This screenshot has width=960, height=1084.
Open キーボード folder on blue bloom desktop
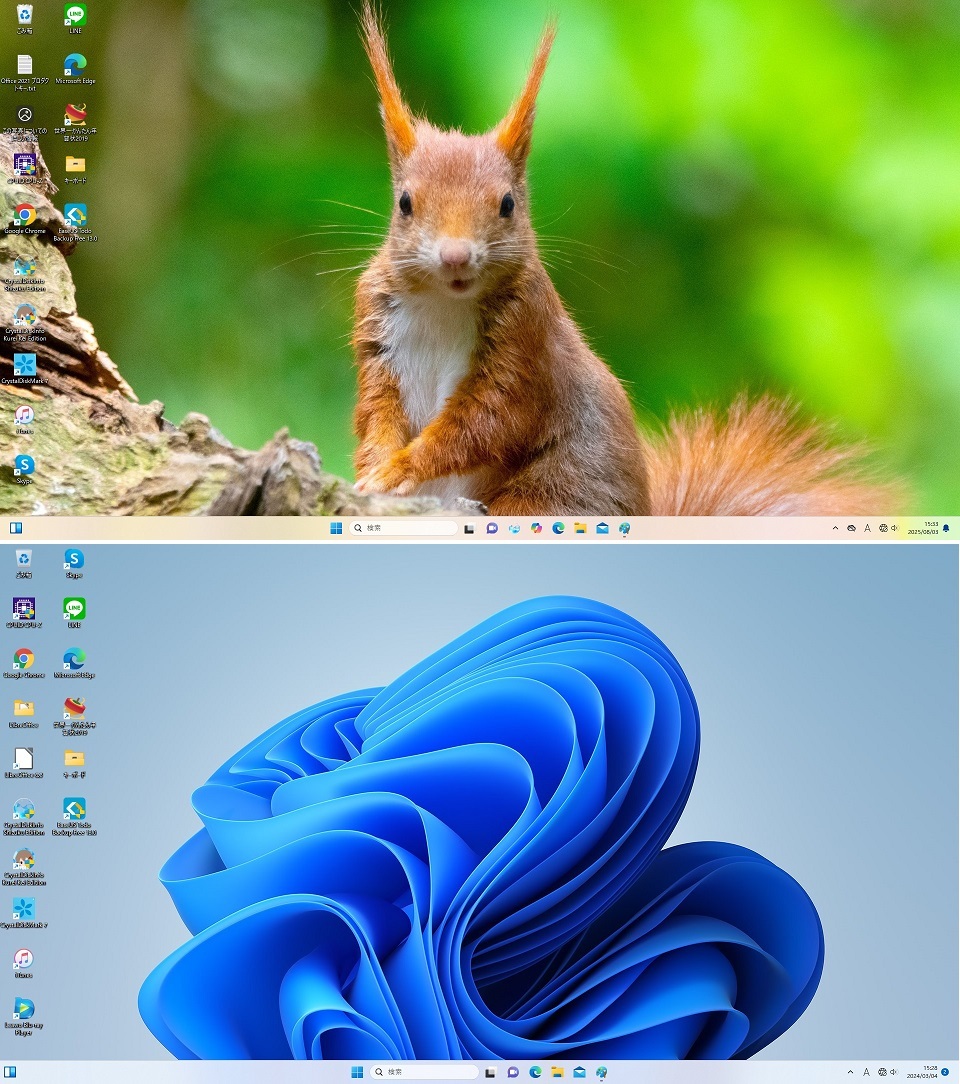(x=74, y=763)
